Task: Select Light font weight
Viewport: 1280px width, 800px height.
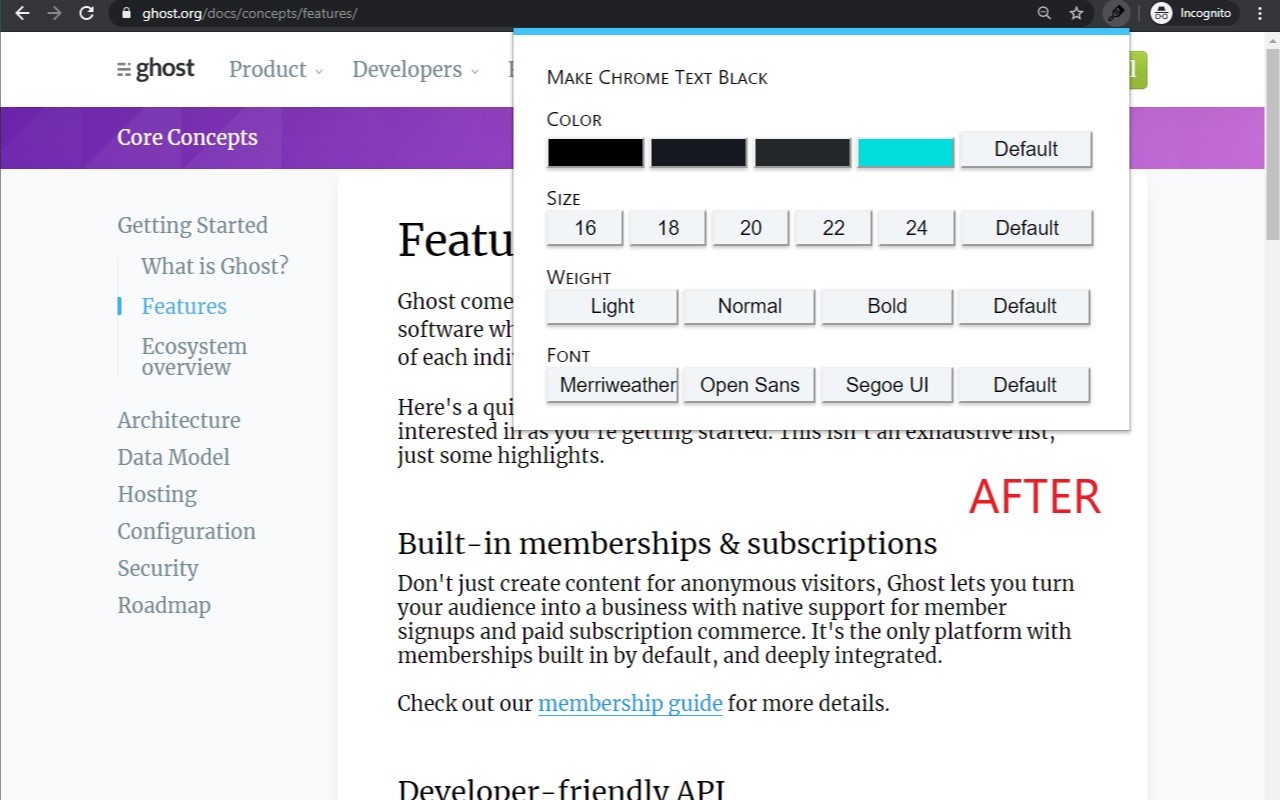Action: (x=612, y=306)
